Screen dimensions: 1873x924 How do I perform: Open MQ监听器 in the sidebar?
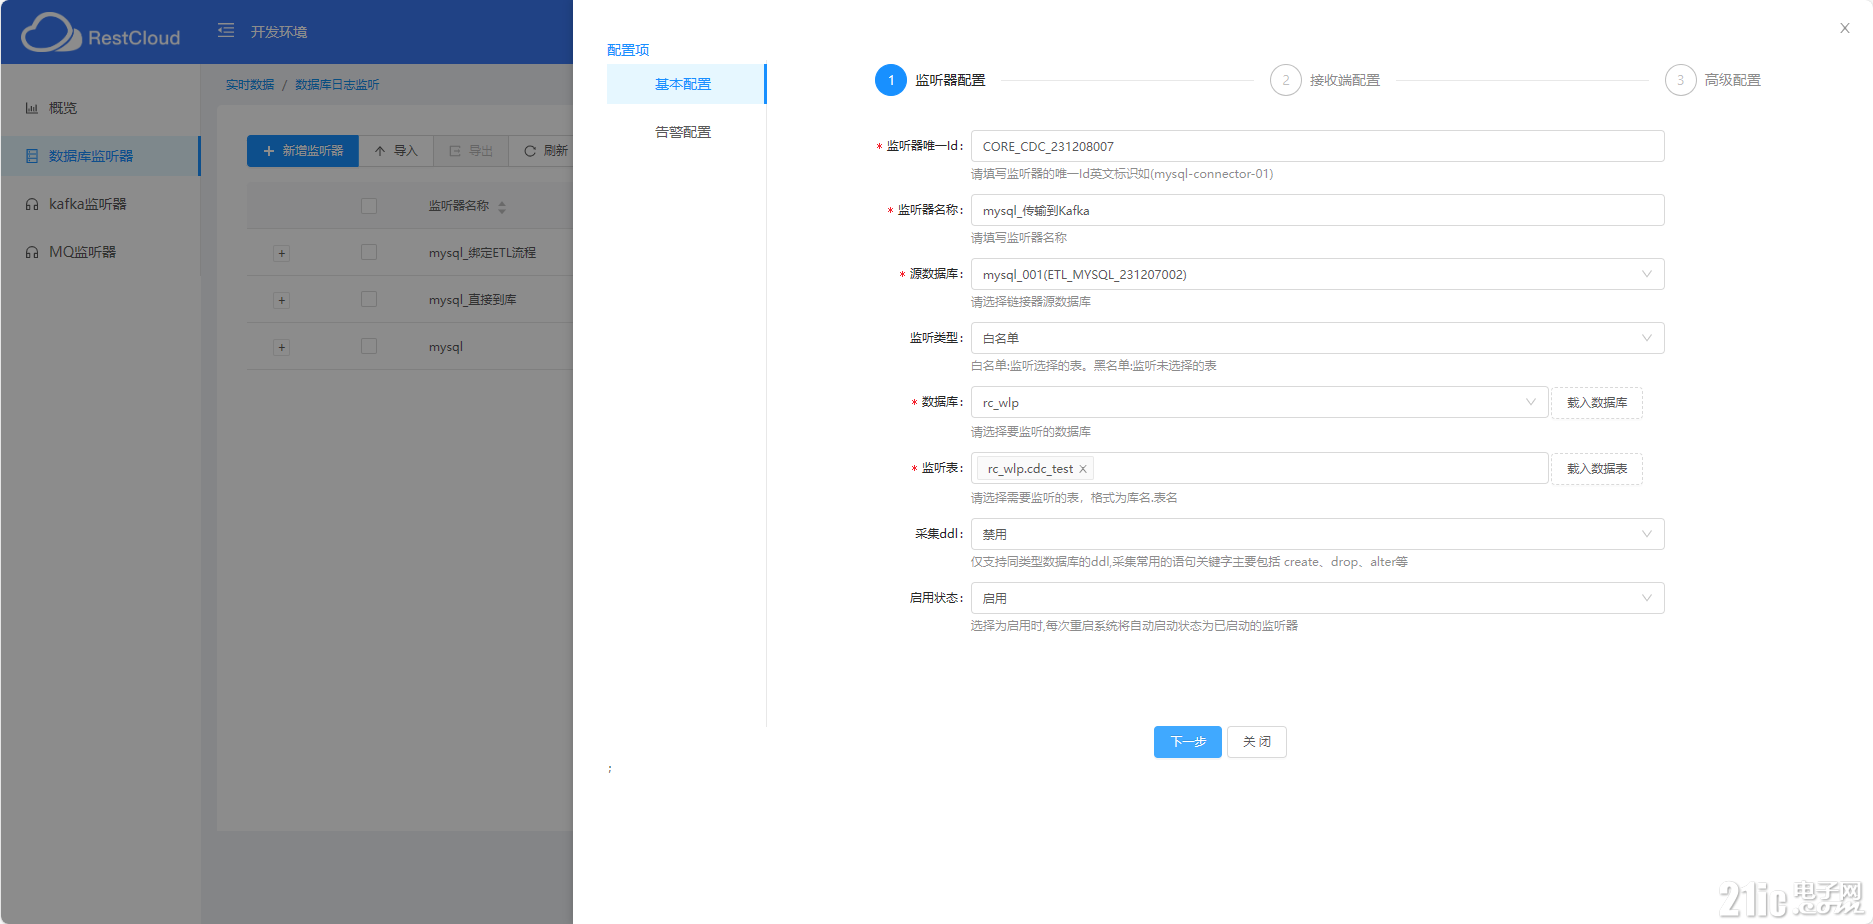(100, 252)
